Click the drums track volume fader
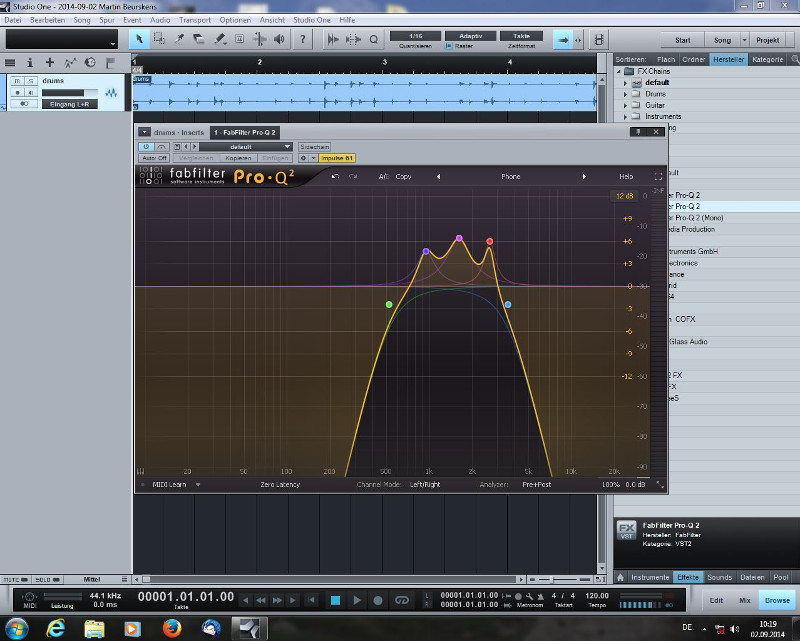This screenshot has width=800, height=641. tap(70, 92)
